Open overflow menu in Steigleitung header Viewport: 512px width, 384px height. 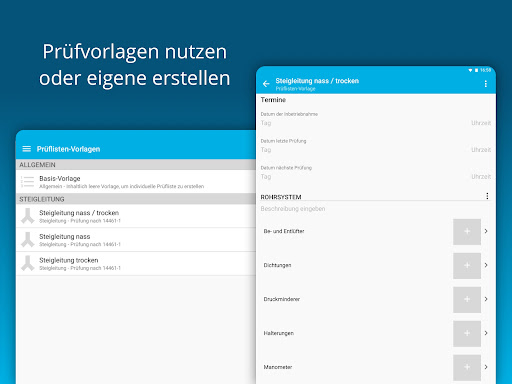tap(485, 84)
